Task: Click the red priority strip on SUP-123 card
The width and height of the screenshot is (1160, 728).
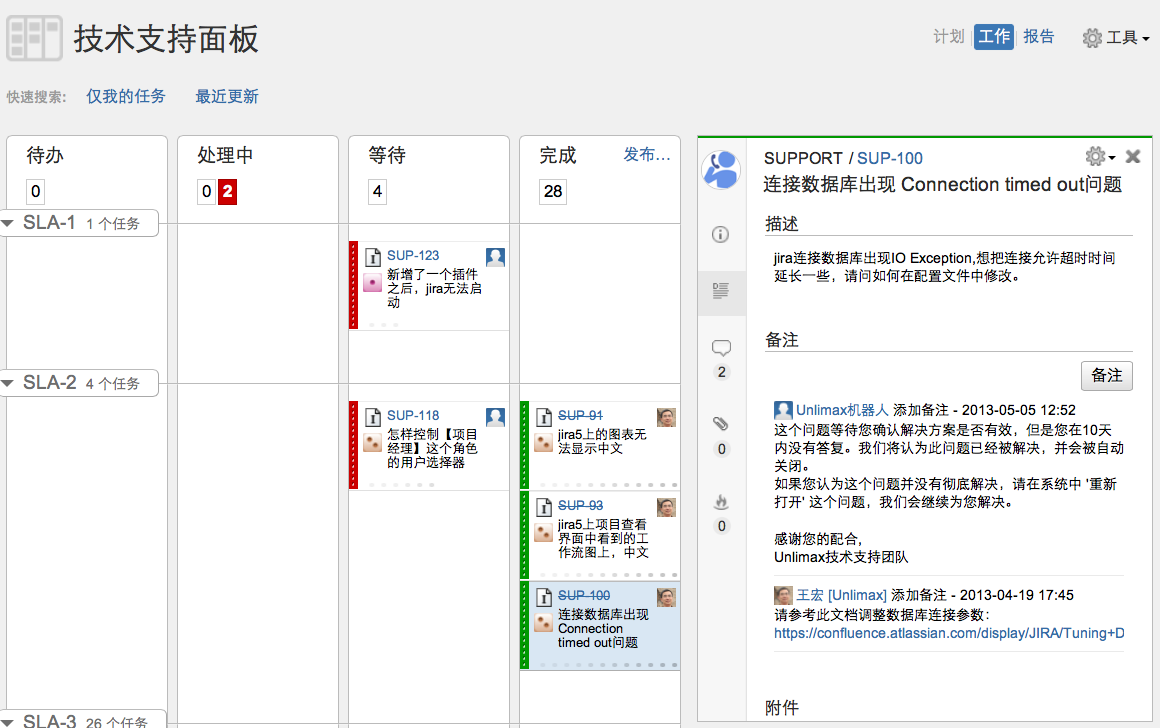Action: [353, 285]
